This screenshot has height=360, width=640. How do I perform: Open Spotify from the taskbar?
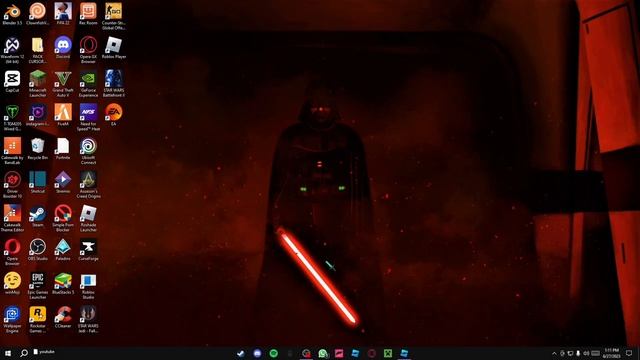click(273, 353)
